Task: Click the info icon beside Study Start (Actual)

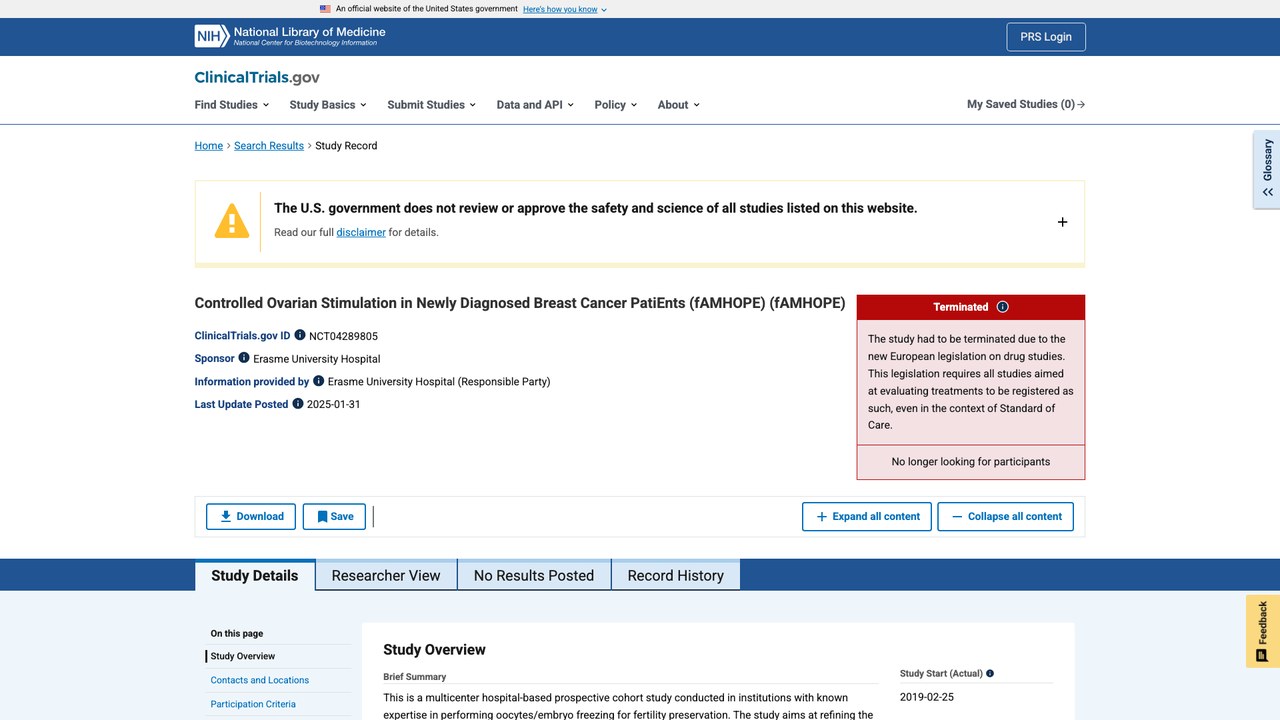Action: 990,674
